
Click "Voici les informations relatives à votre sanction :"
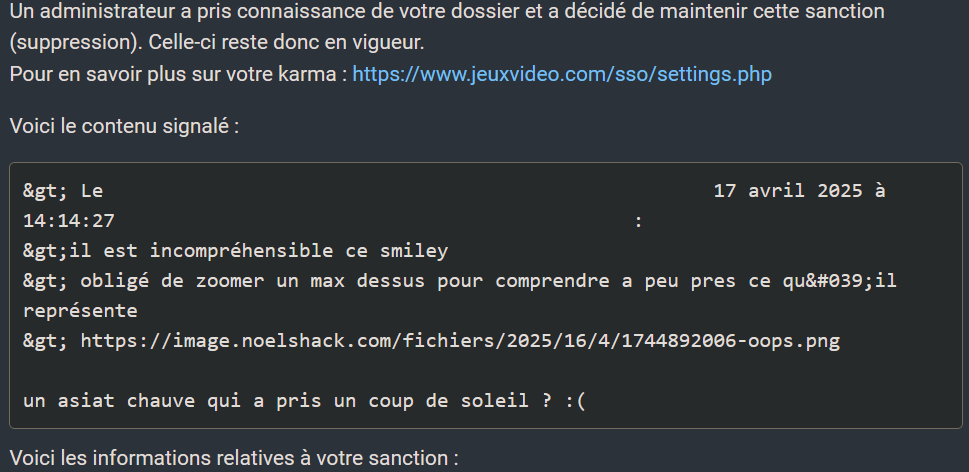234,458
